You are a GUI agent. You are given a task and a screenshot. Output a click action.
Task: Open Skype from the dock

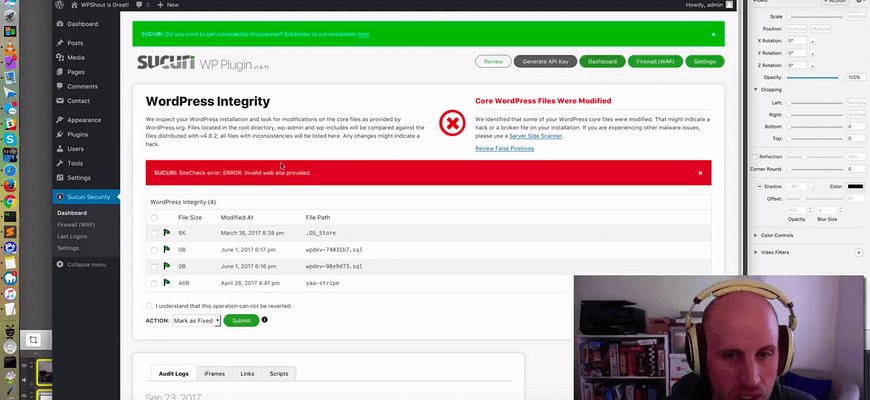pos(9,140)
